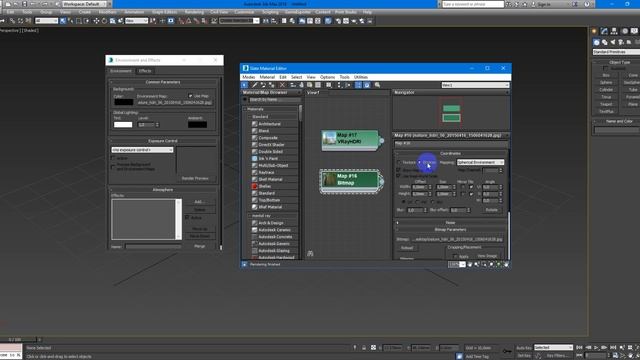Open the Standard Primitives dropdown in Create panel

(x=616, y=52)
